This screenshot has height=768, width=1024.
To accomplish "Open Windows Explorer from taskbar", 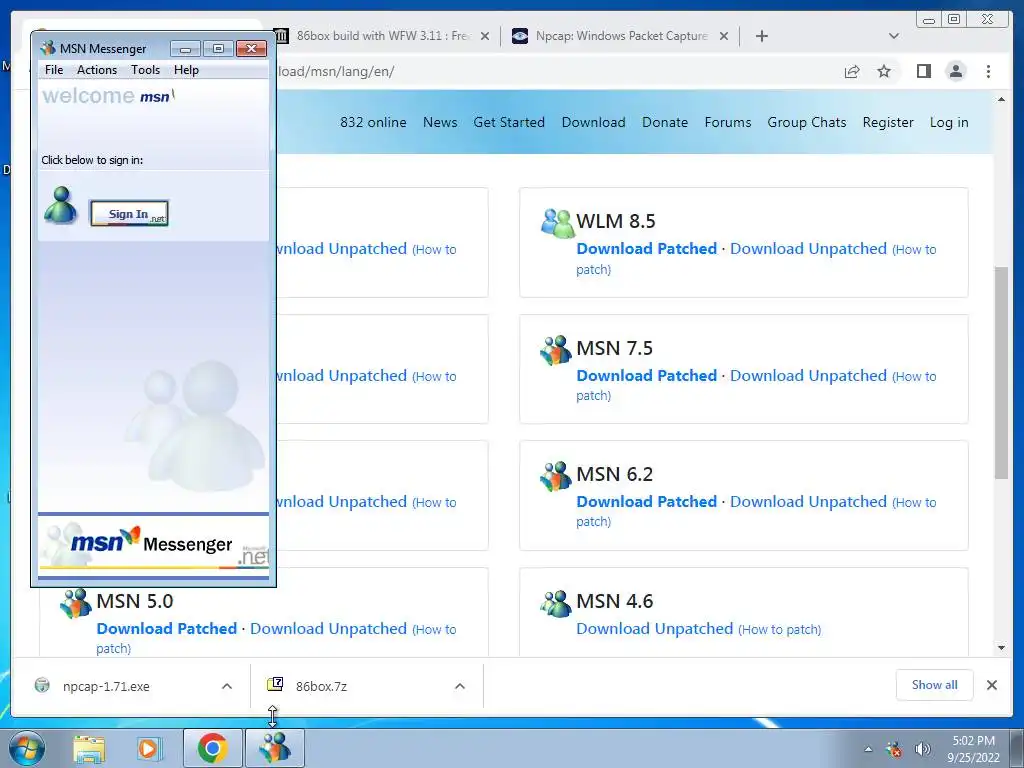I will coord(89,748).
